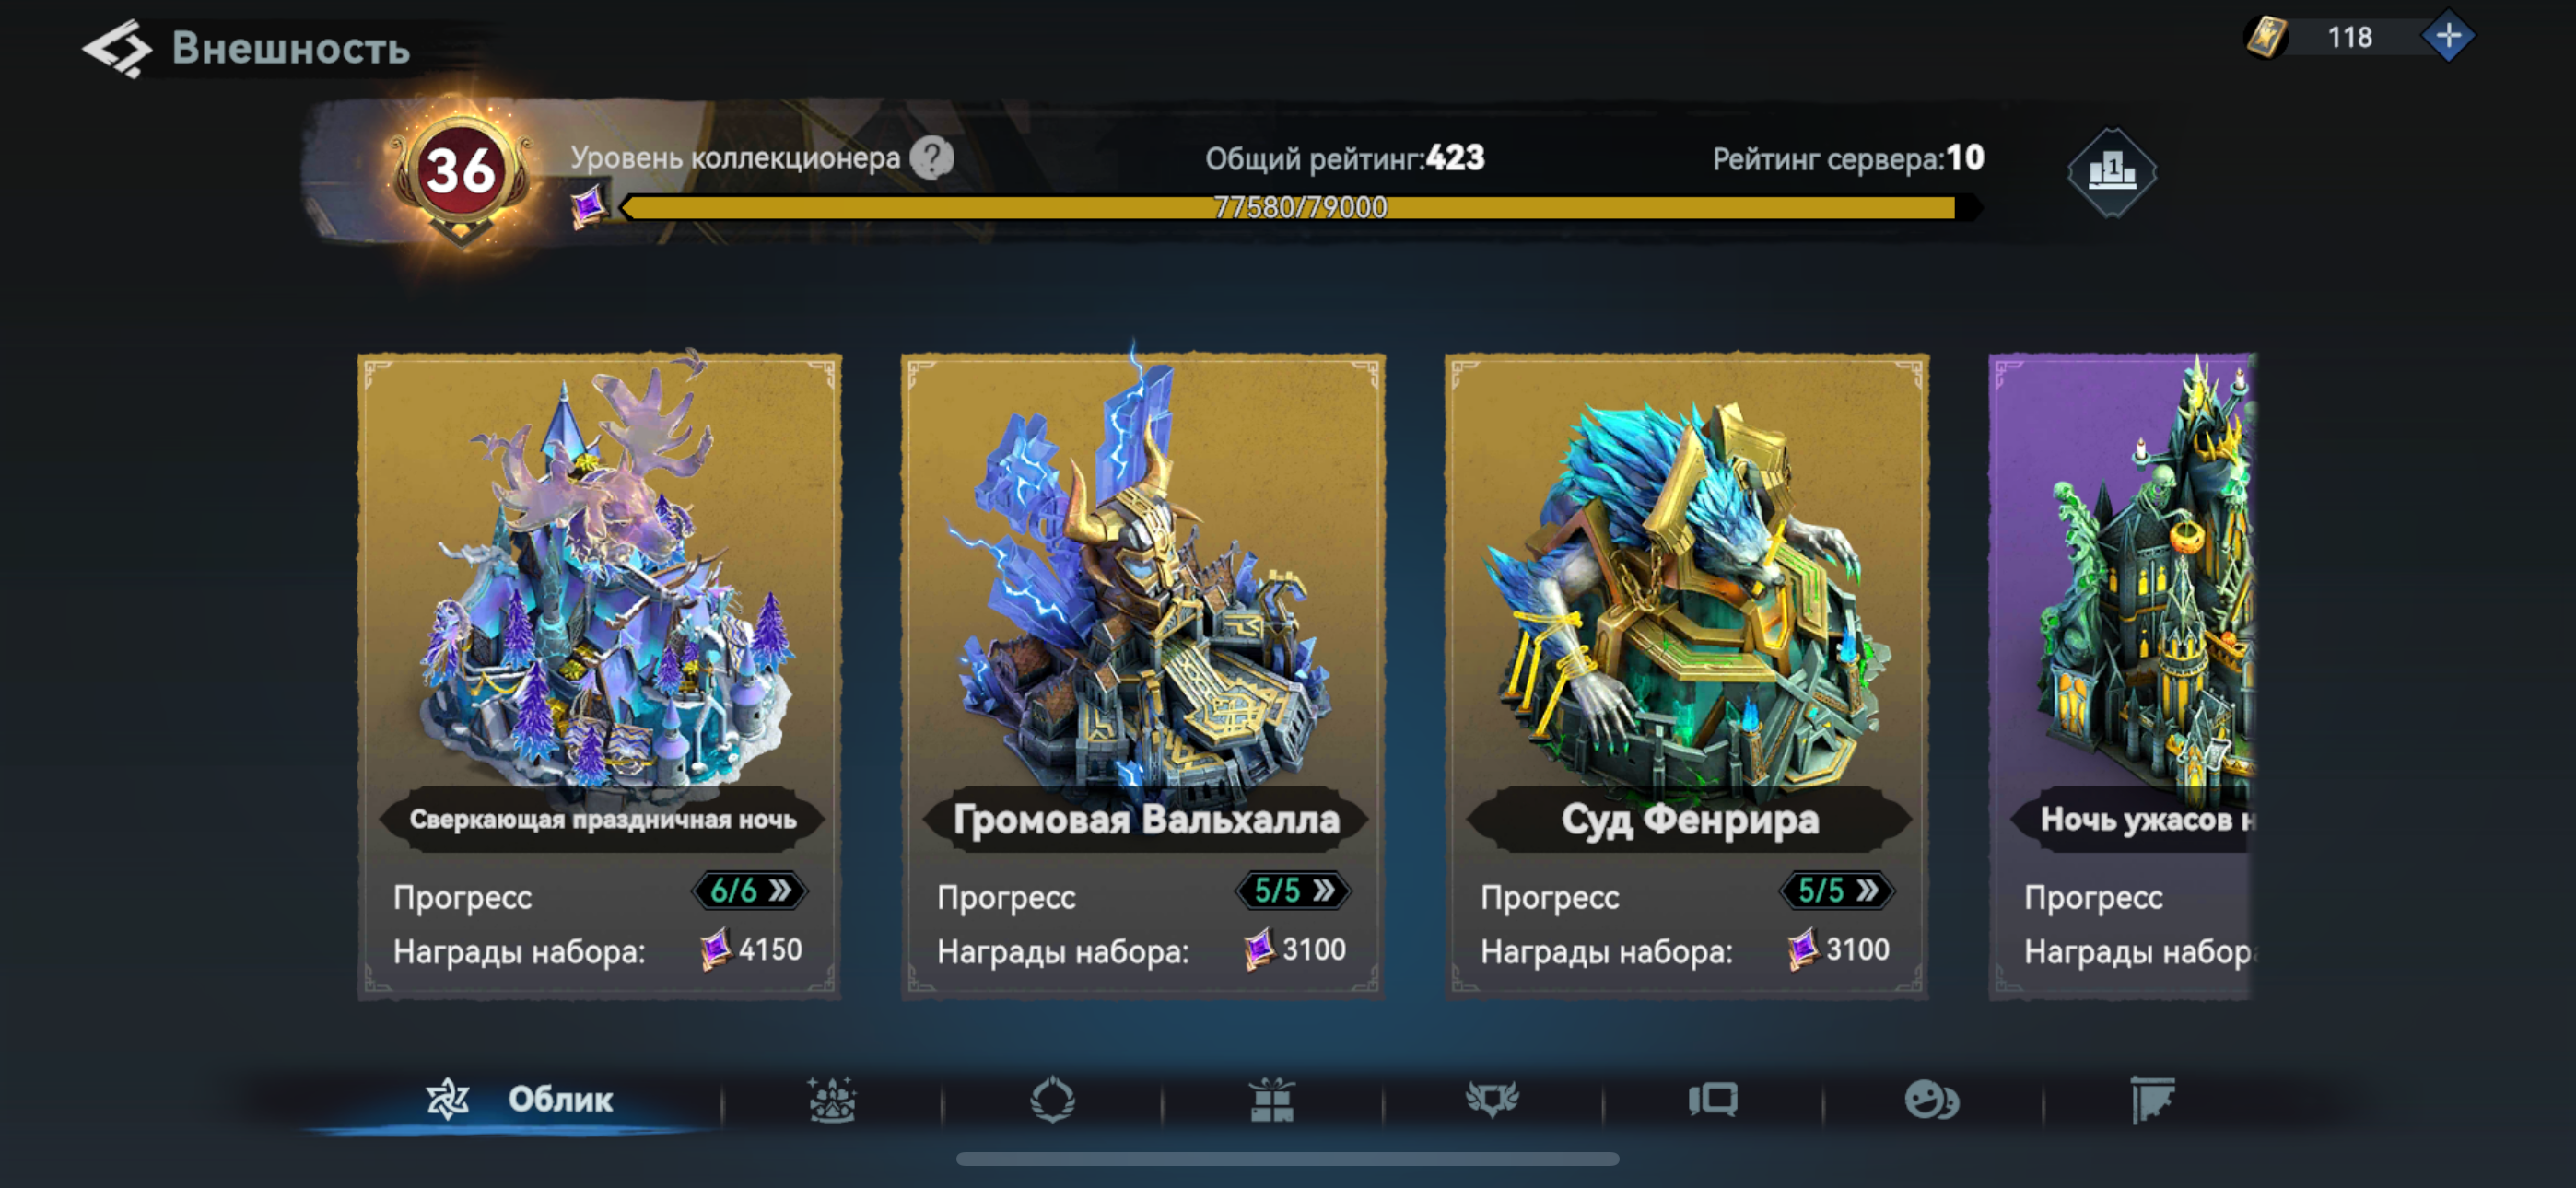Click the level 36 collector badge
Viewport: 2576px width, 1188px height.
click(461, 172)
